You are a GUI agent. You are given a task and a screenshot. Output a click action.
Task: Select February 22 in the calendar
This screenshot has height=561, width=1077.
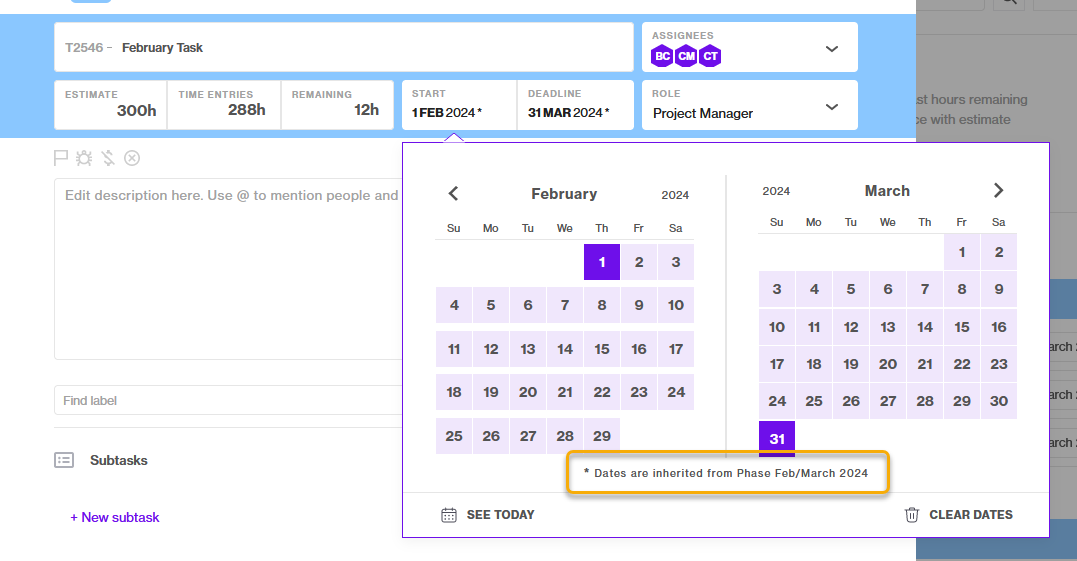point(602,392)
